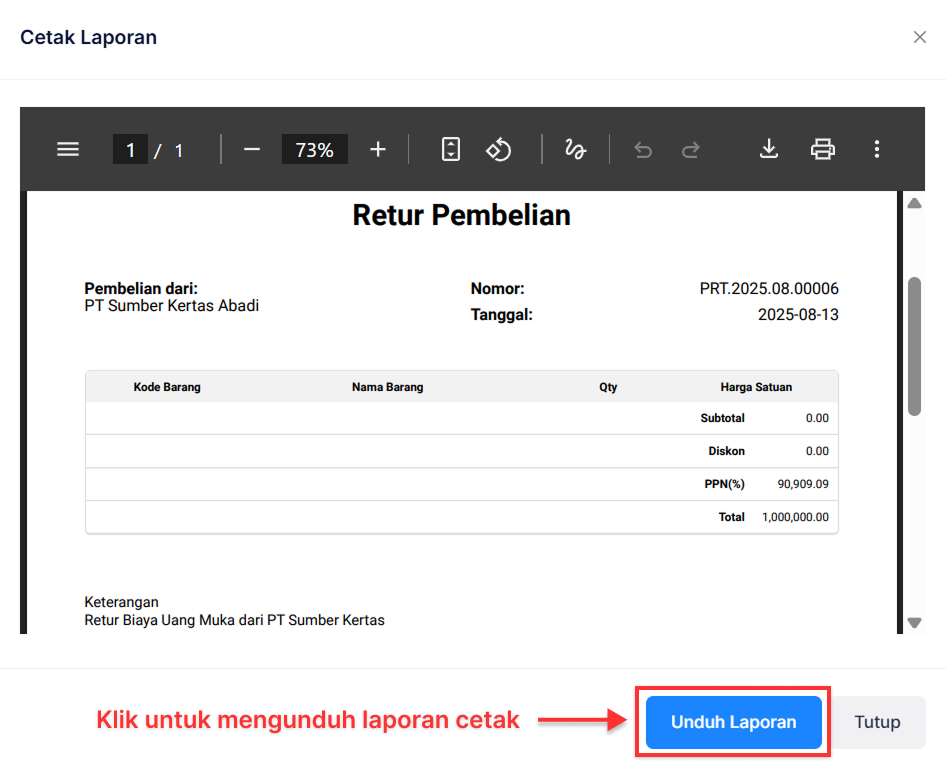The height and width of the screenshot is (768, 946).
Task: Open the print icon in the viewer toolbar
Action: coord(822,149)
